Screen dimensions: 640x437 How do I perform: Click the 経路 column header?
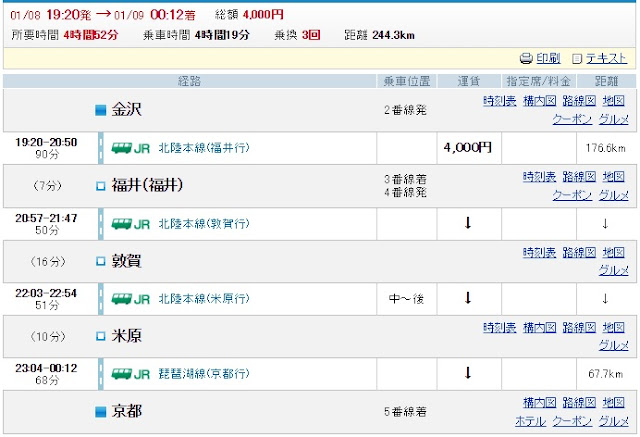point(189,81)
